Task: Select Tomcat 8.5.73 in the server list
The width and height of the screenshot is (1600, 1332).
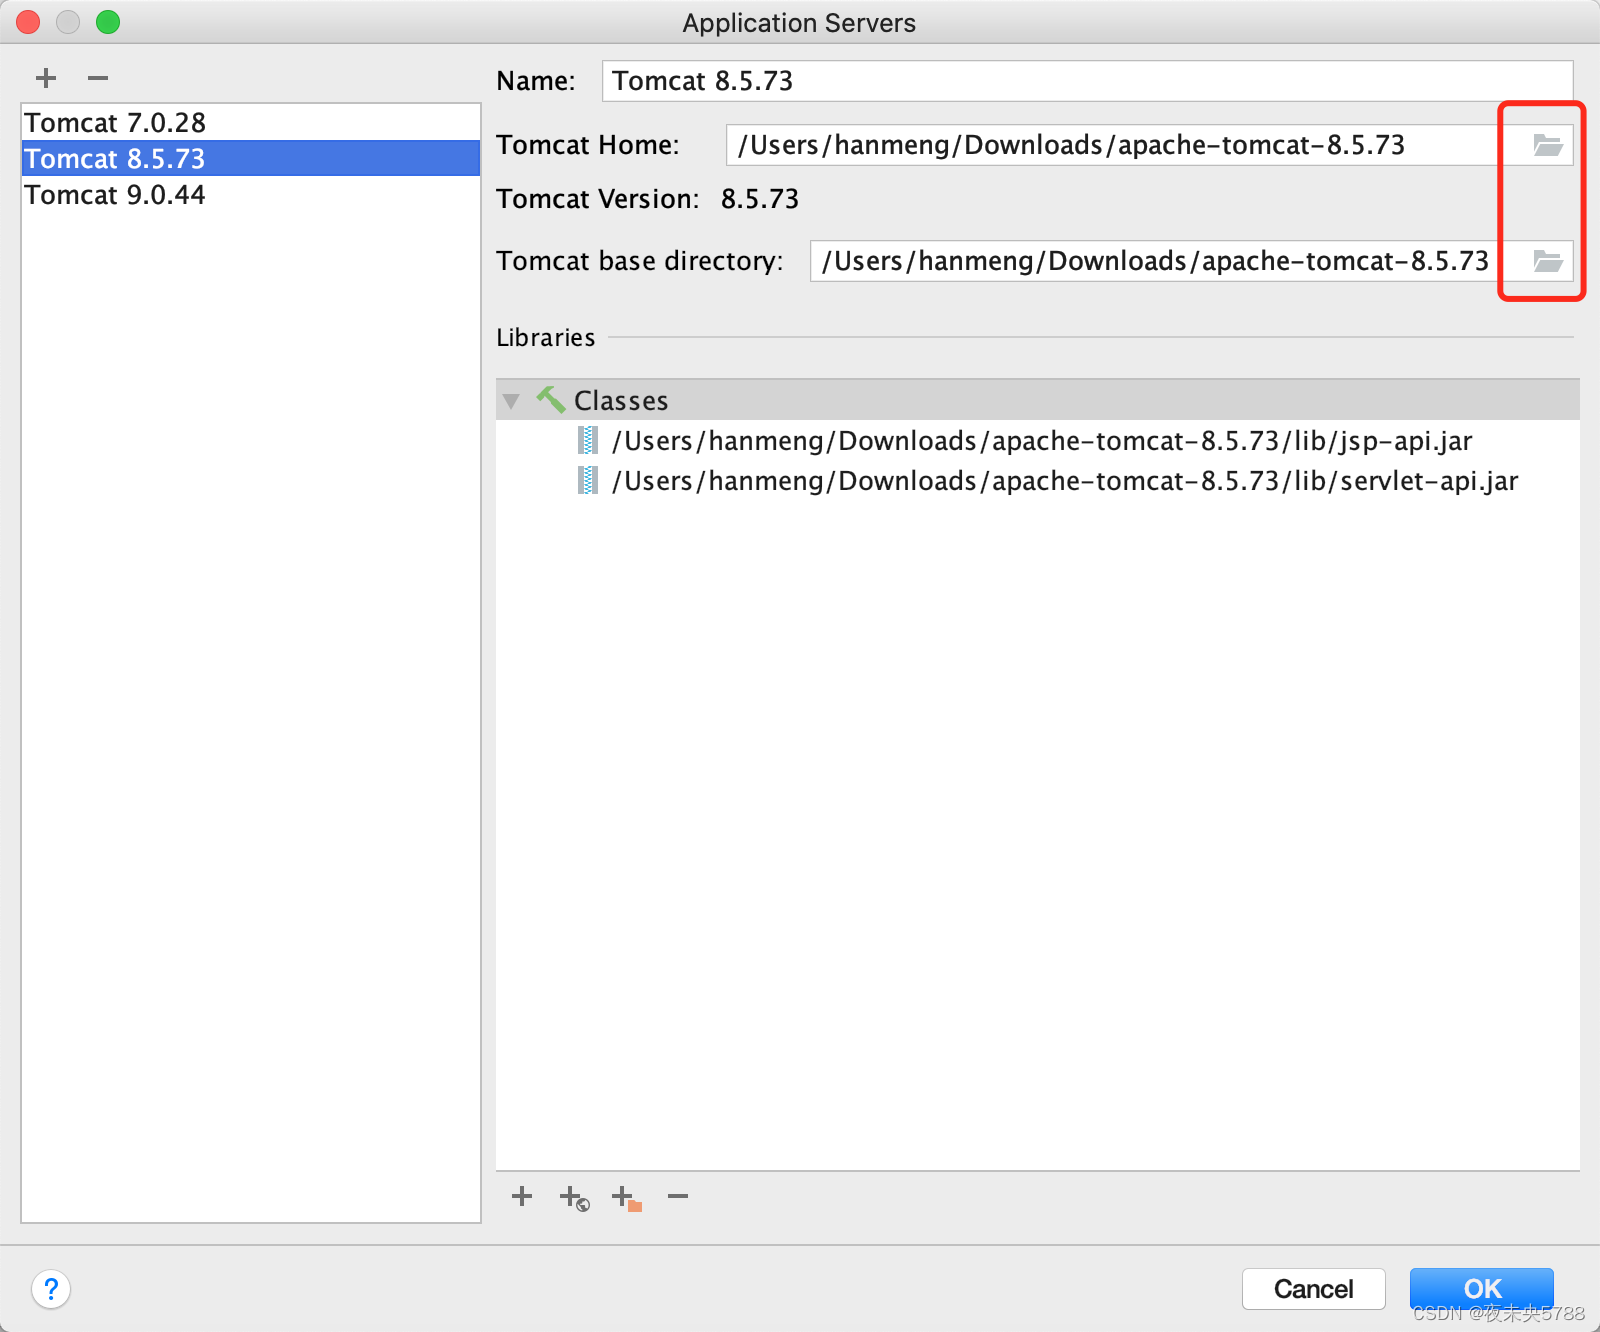Action: 251,158
